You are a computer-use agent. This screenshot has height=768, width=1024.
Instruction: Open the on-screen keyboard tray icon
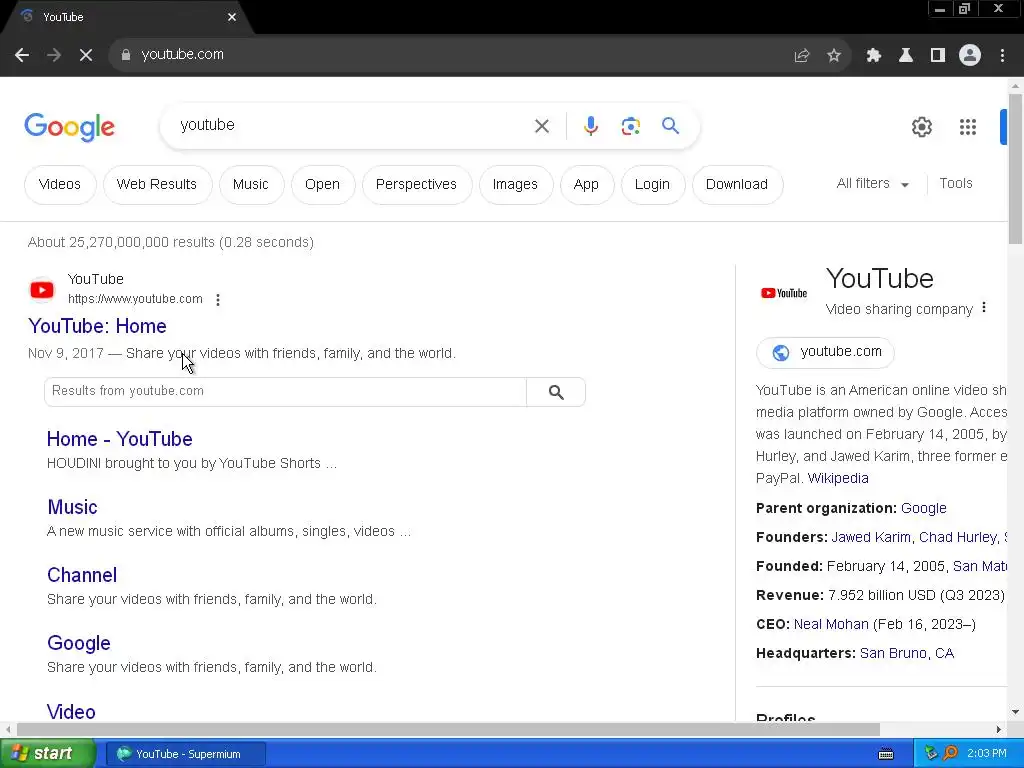click(886, 754)
